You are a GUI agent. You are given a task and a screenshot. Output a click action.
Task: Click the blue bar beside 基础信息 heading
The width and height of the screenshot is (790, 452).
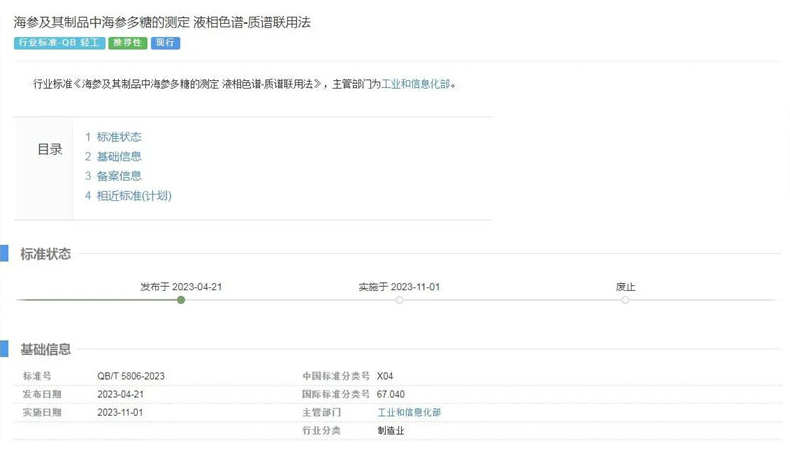4,349
